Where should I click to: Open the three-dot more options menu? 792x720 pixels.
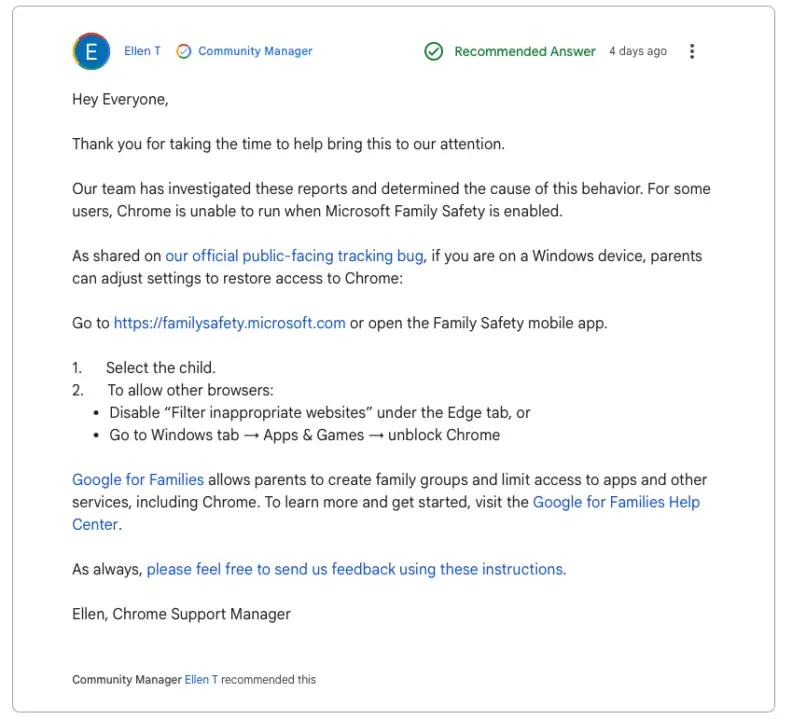(x=692, y=51)
